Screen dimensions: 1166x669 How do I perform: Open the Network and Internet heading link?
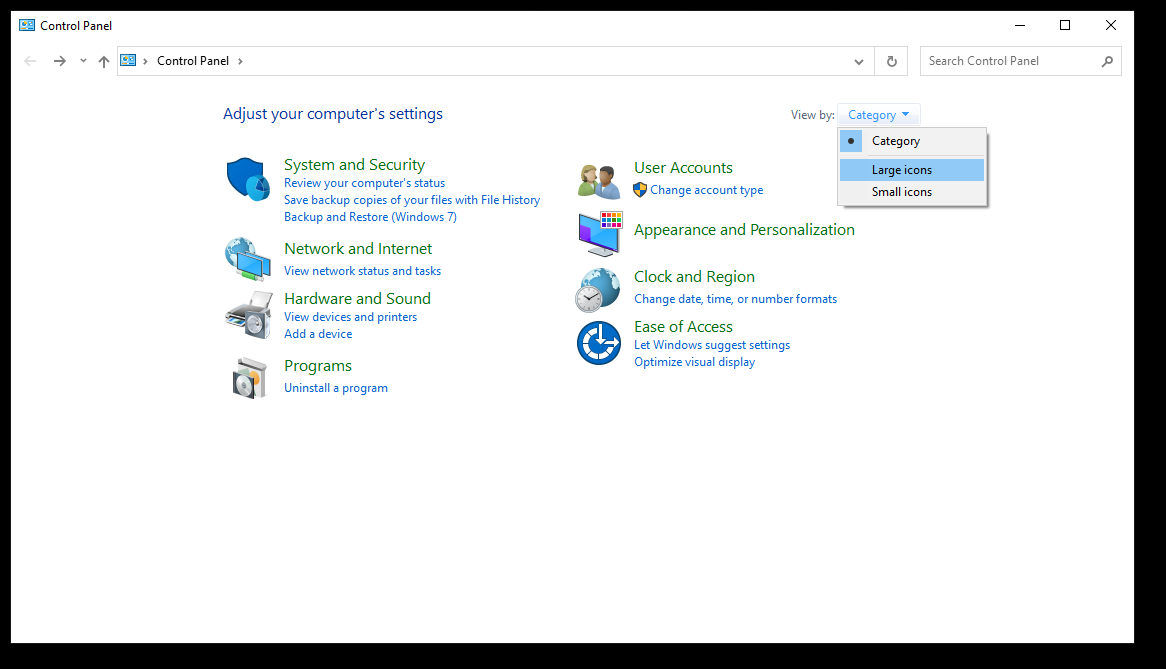point(358,248)
